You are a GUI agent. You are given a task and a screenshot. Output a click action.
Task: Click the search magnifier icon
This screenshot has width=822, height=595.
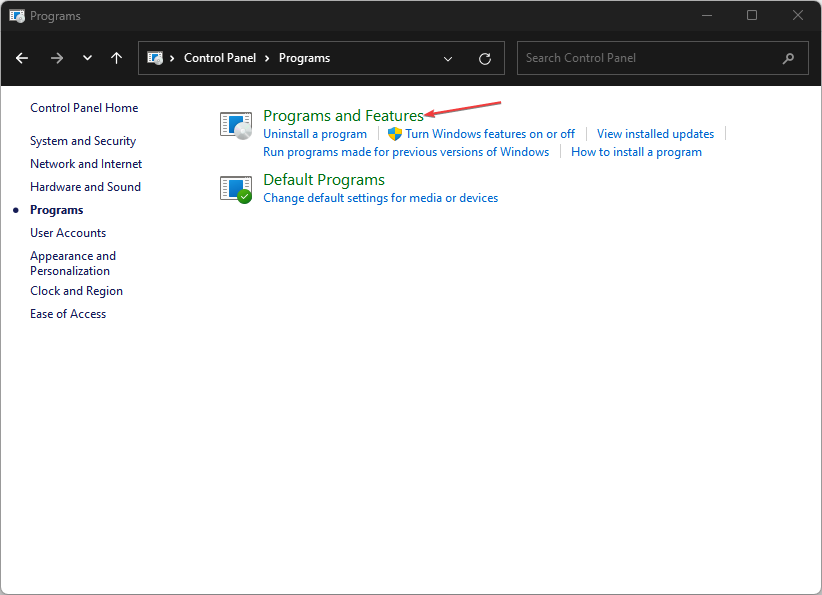tap(789, 58)
